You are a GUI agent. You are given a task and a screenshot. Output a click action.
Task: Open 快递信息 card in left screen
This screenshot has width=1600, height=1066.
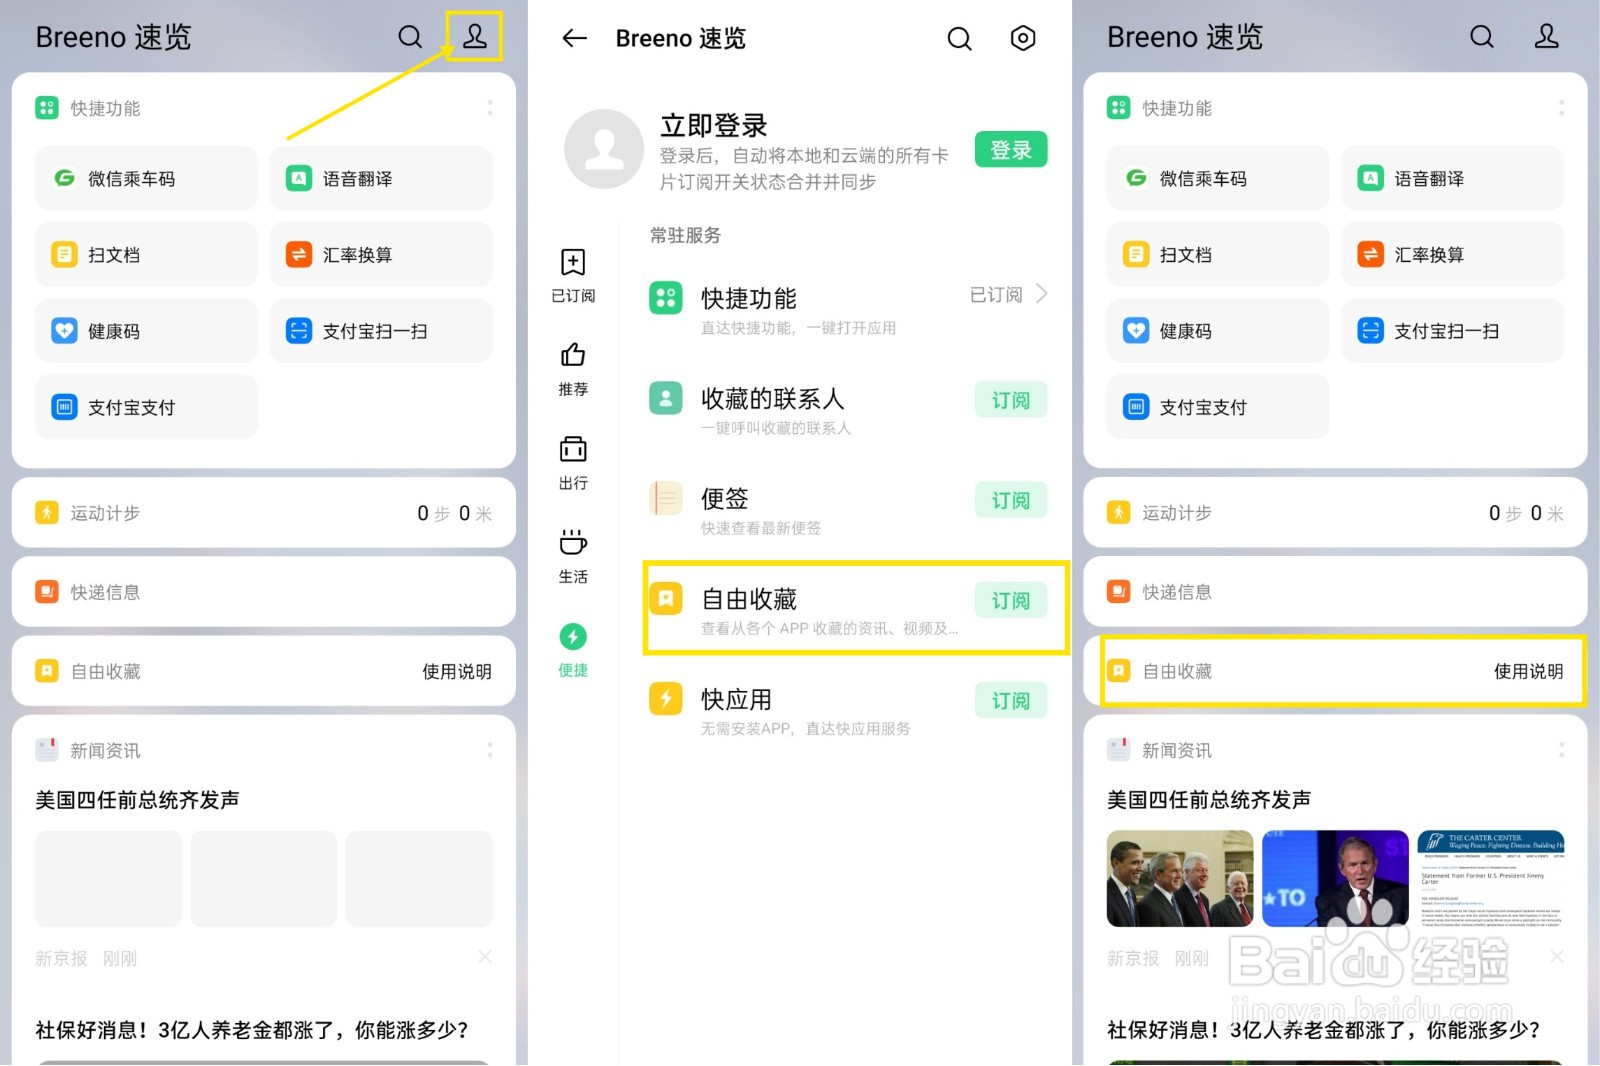(264, 592)
